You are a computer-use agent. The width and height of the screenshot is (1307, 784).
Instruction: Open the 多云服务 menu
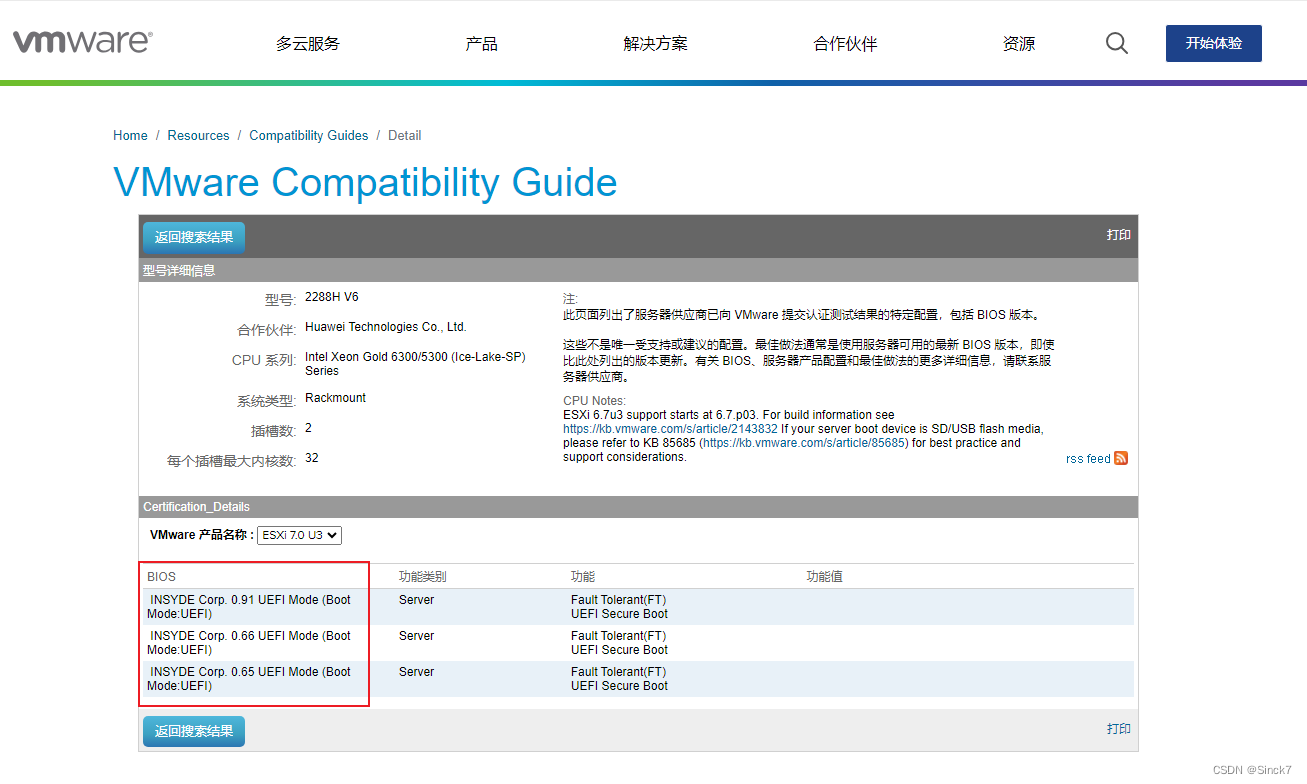[x=308, y=44]
